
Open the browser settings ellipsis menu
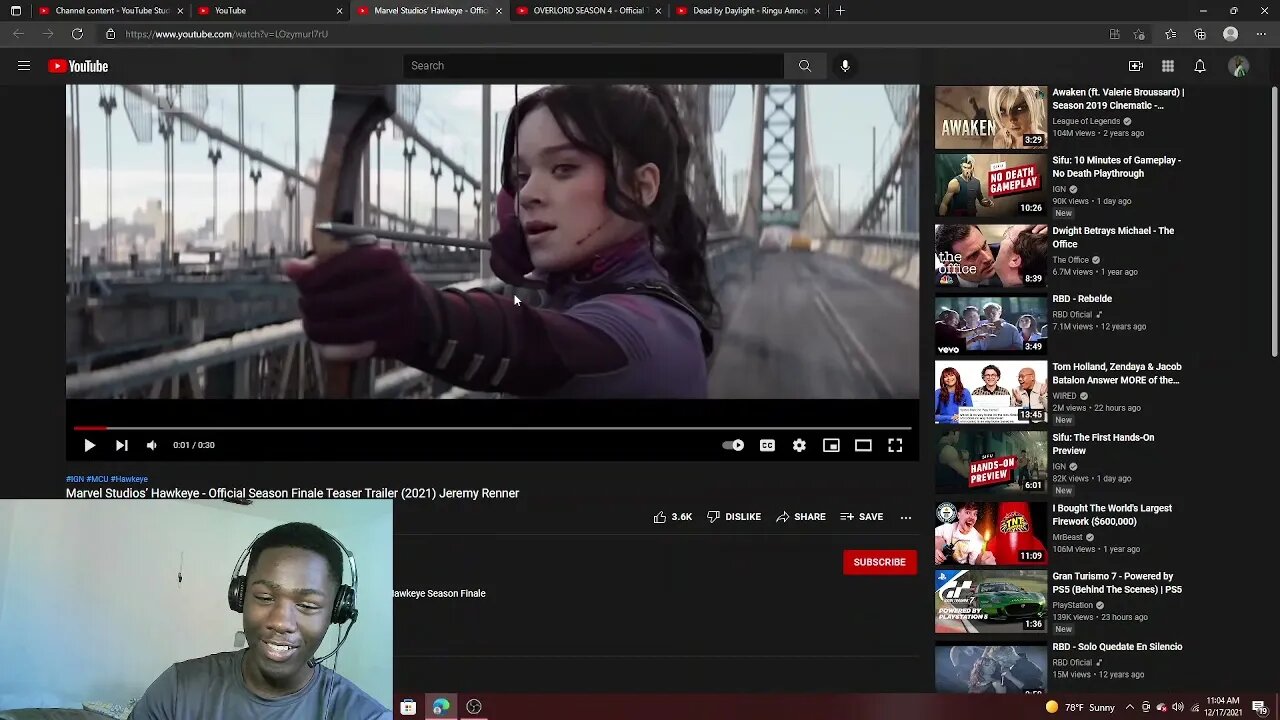pos(1259,34)
